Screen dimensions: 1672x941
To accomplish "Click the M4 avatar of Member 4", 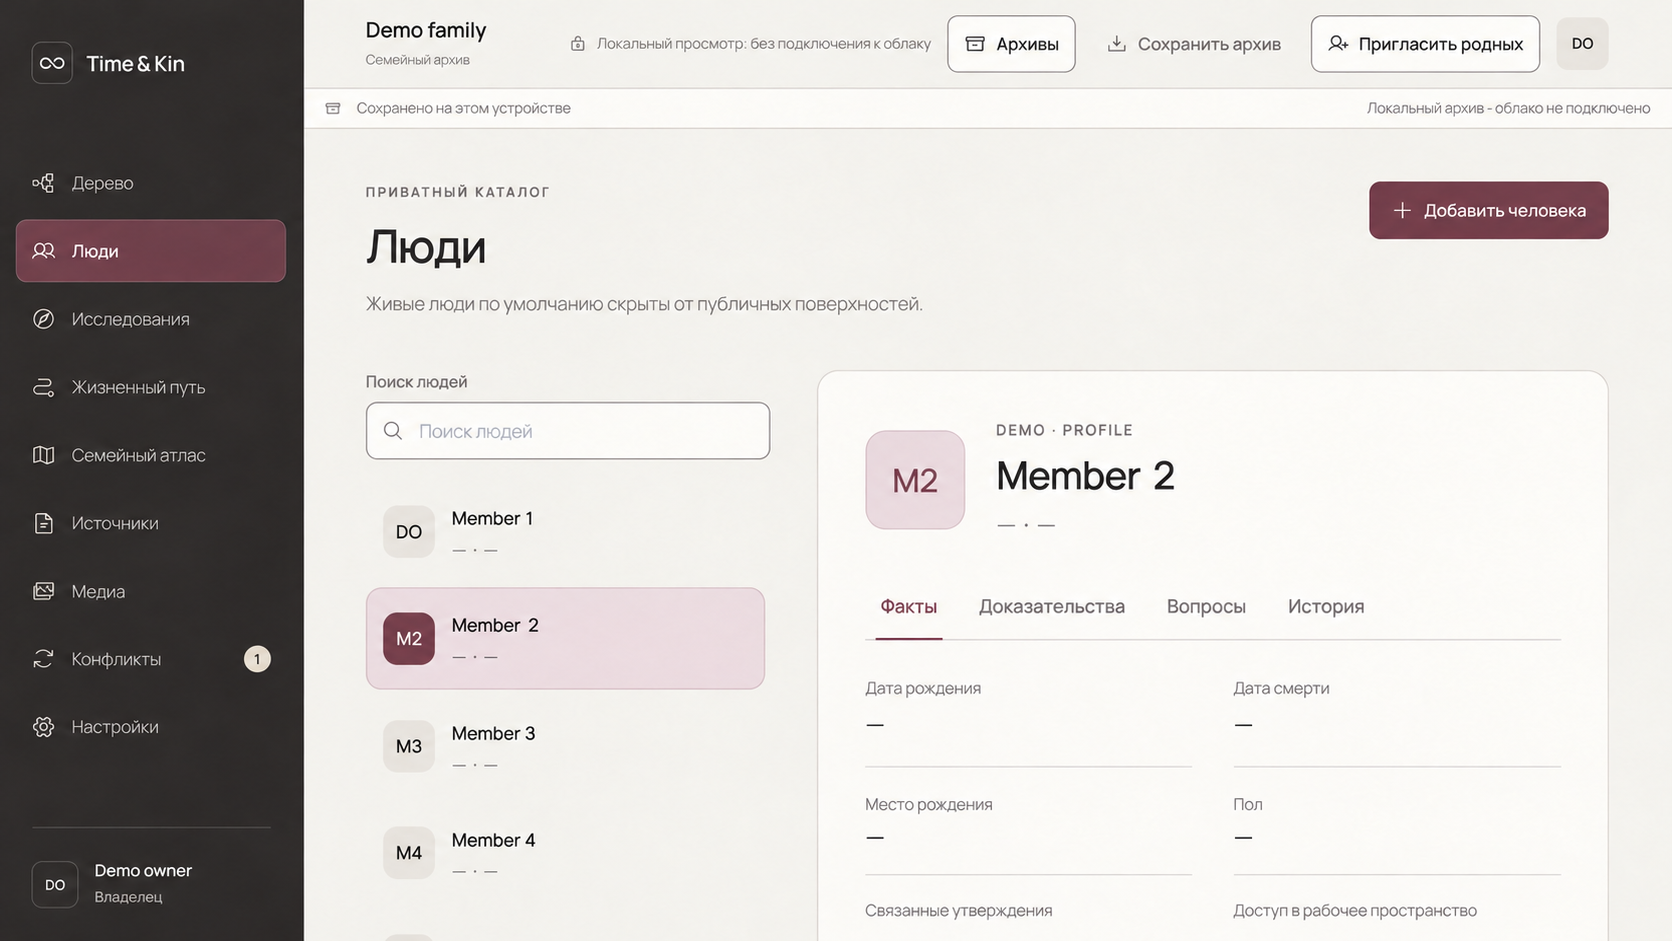I will (409, 853).
